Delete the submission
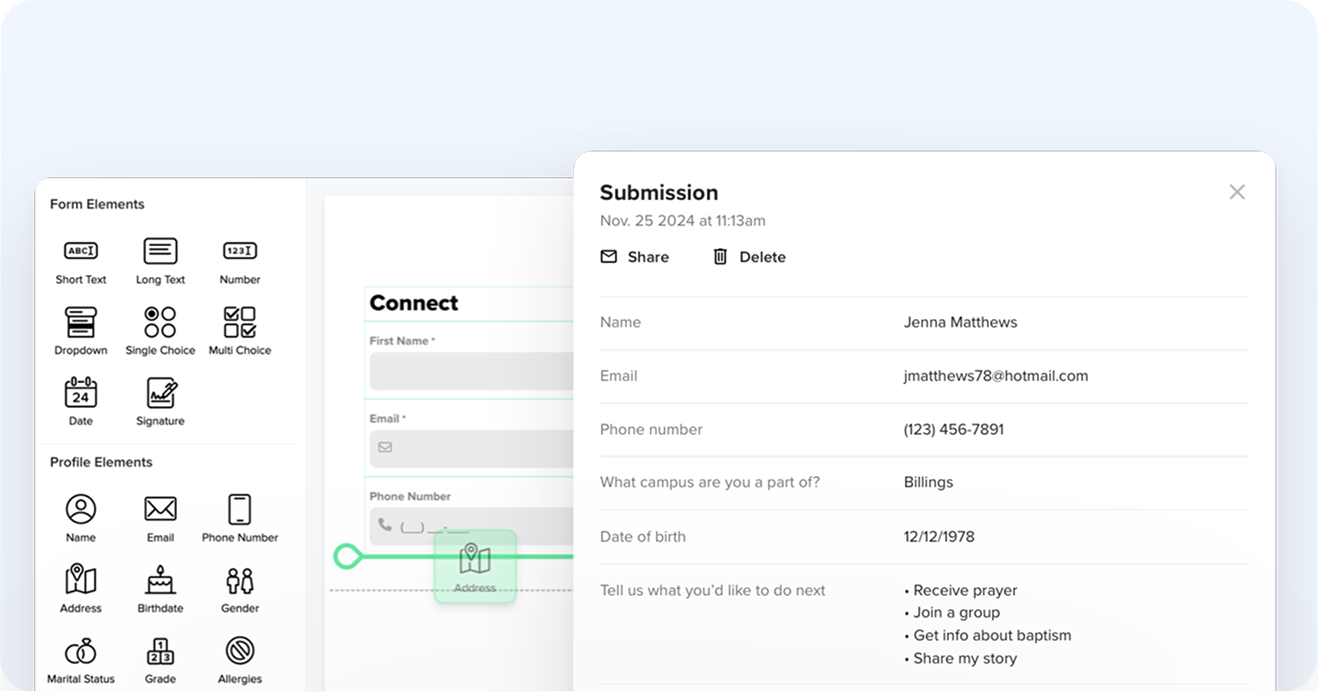The height and width of the screenshot is (692, 1319). [749, 257]
